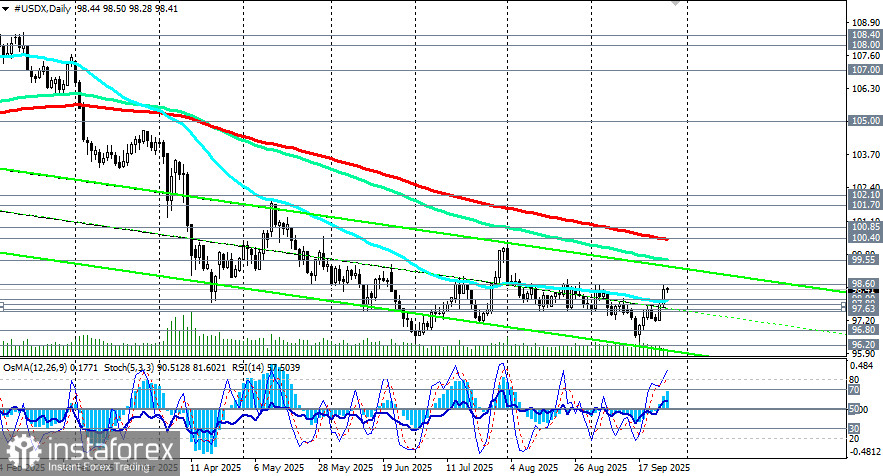Screen dimensions: 883x476
Task: Click the 102.10 resistance level label
Action: 864,196
